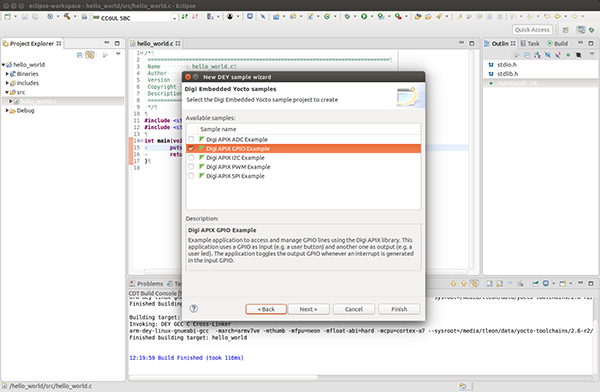Toggle Link with Editor in Project Explorer
The image size is (600, 392).
(x=90, y=55)
